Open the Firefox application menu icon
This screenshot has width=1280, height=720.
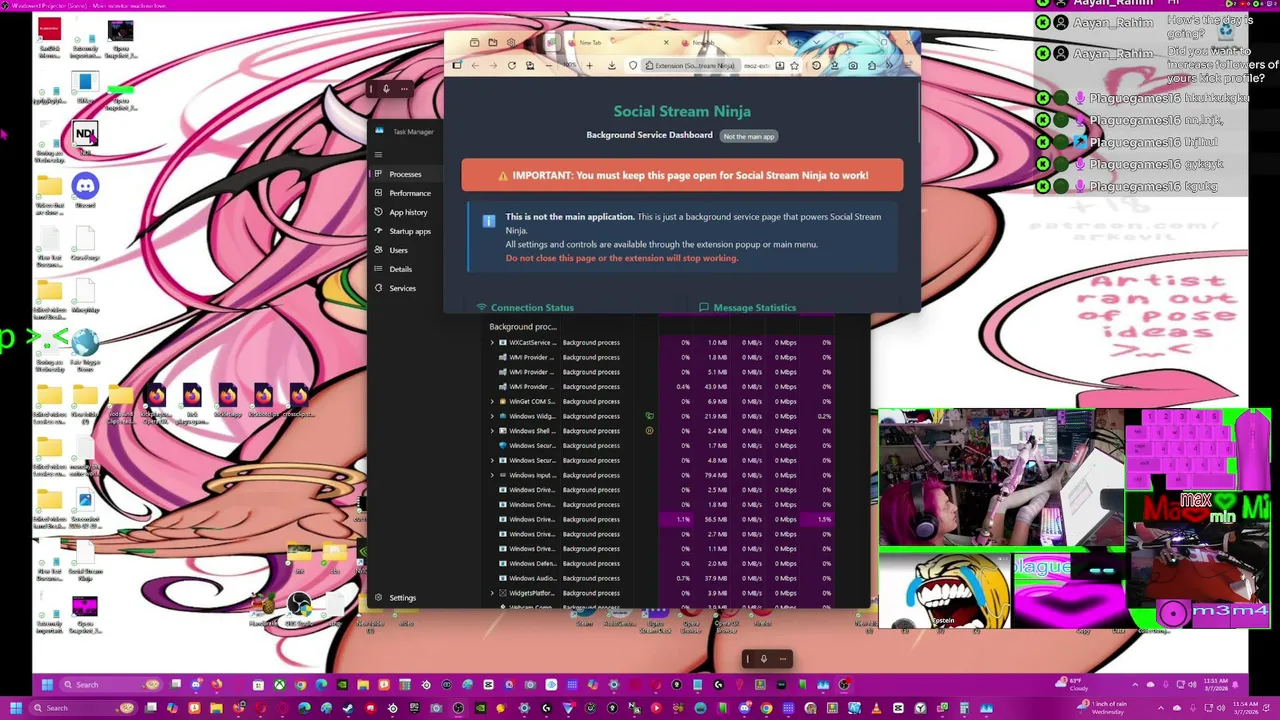coord(907,65)
